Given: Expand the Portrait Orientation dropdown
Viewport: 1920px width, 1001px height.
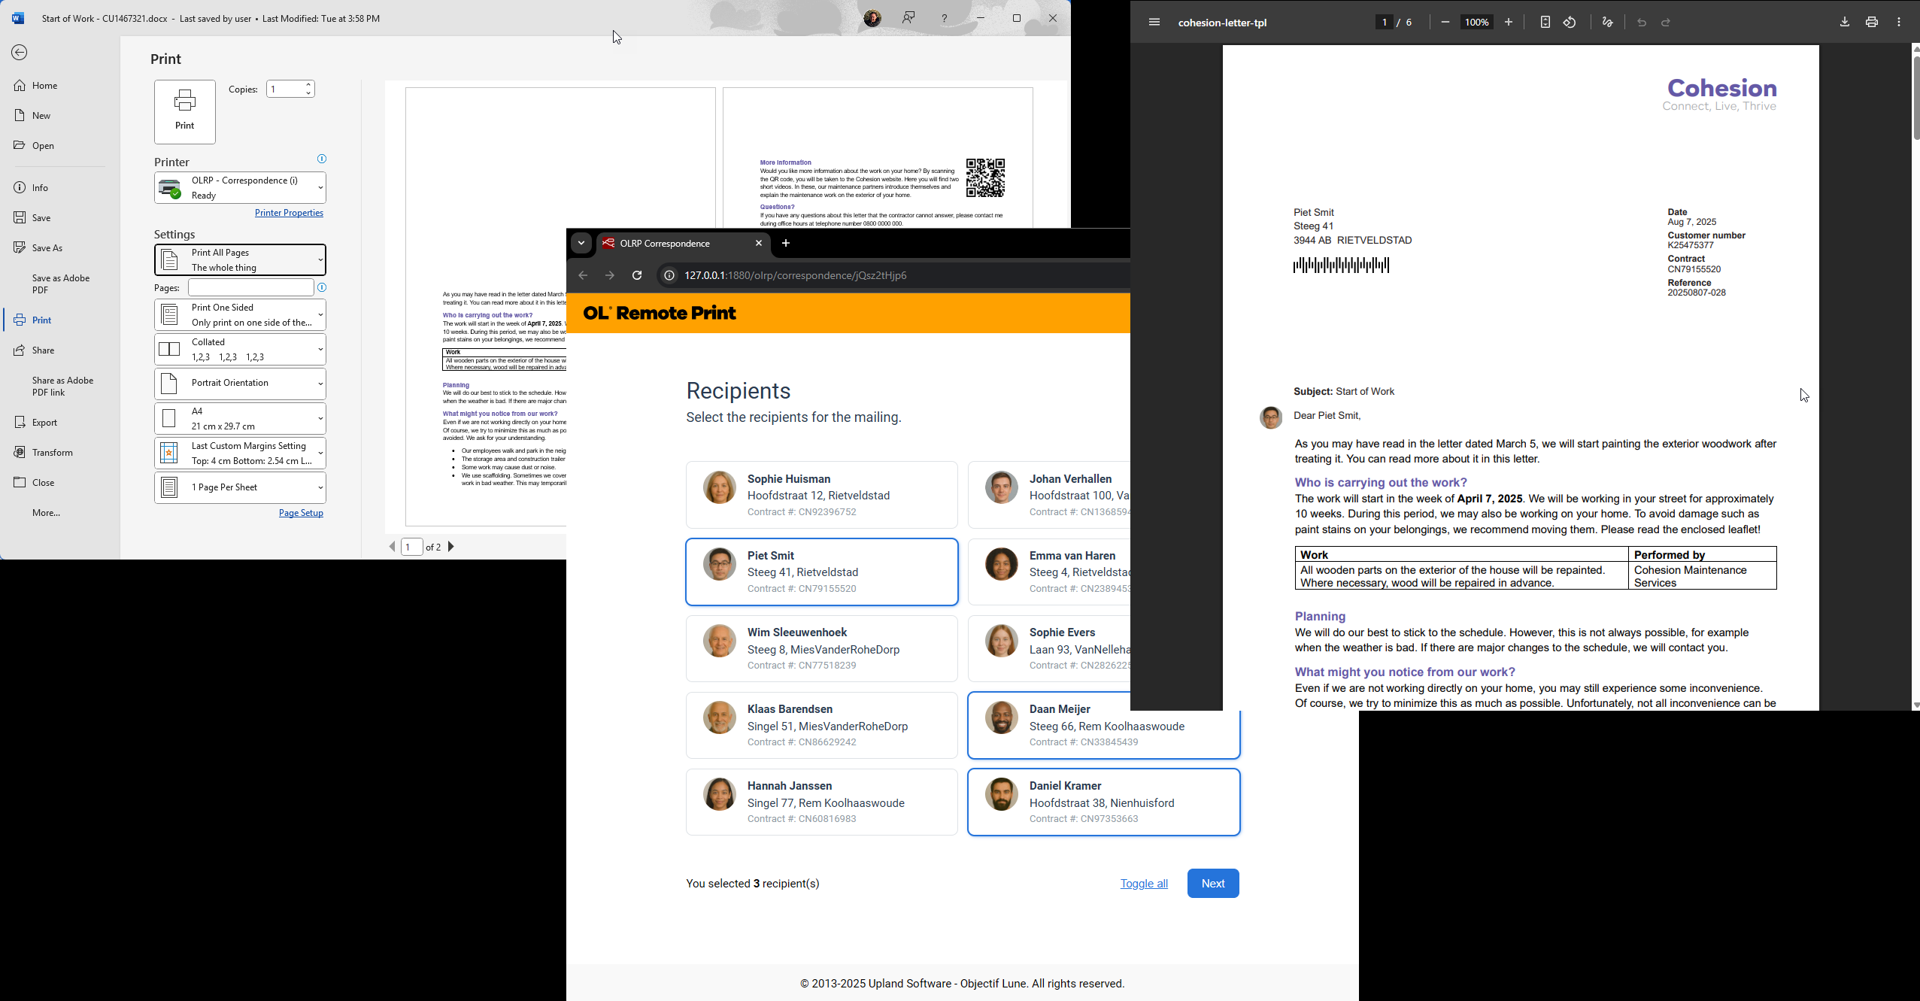Looking at the screenshot, I should 240,384.
